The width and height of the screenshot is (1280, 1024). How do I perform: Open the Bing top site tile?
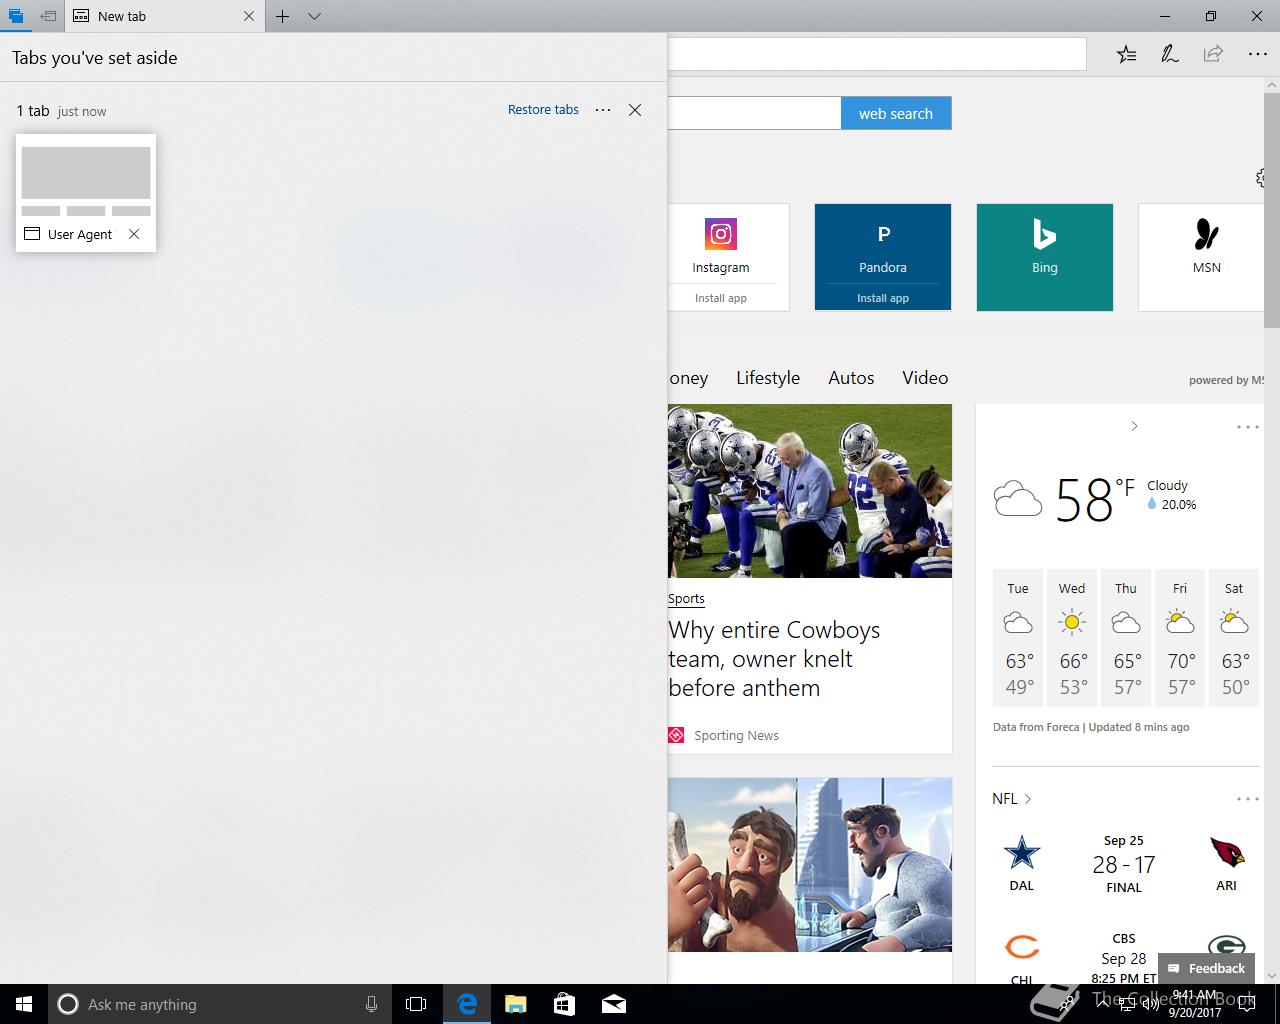[1045, 257]
